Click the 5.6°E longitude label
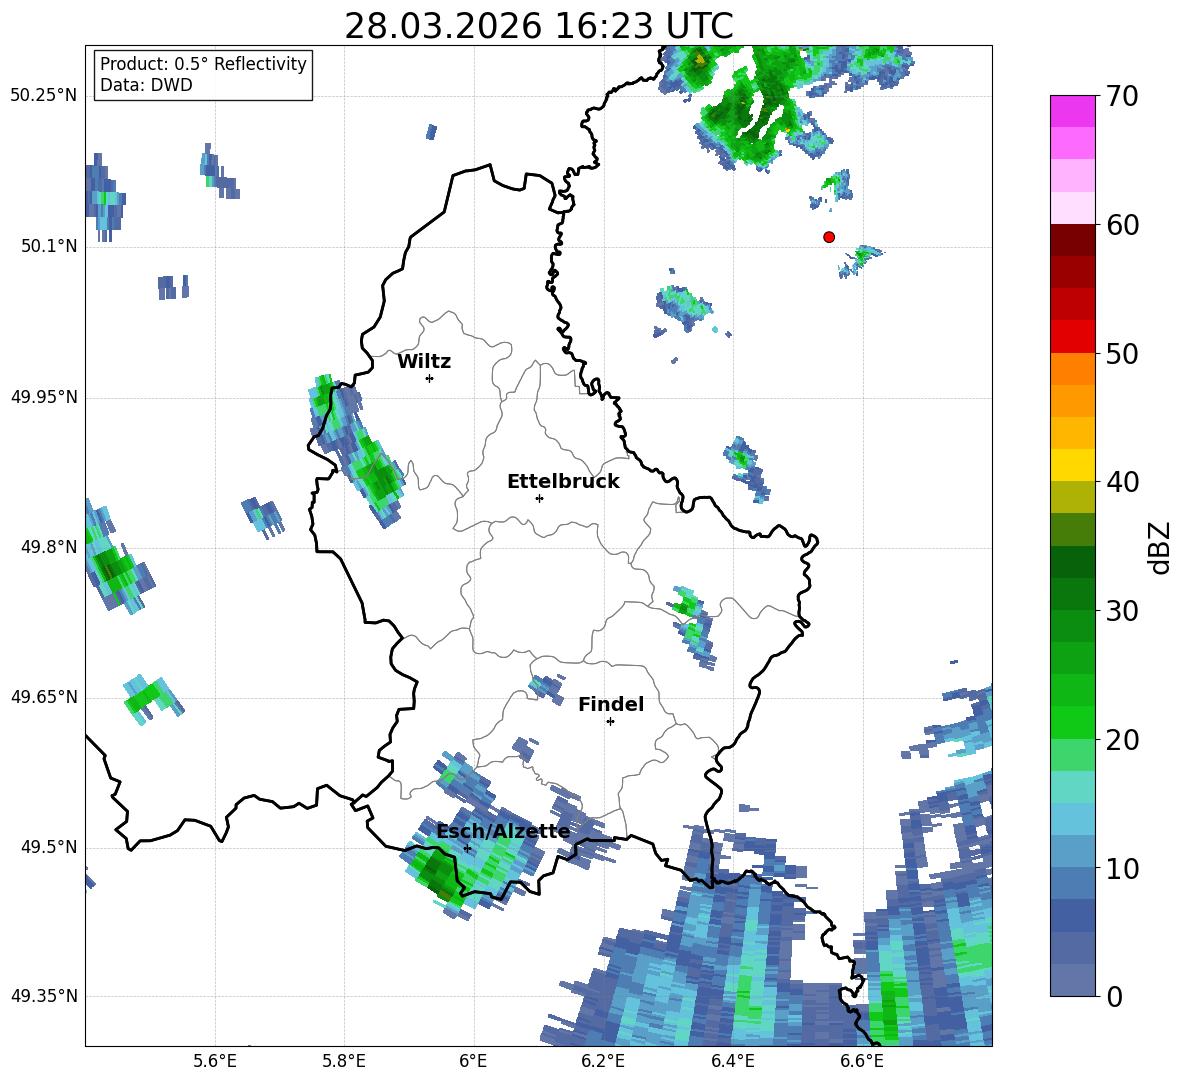The height and width of the screenshot is (1081, 1184). 215,1061
